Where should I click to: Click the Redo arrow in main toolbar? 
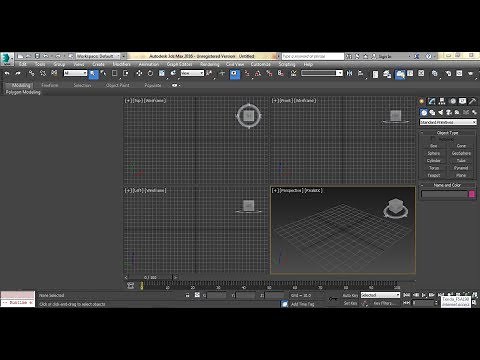(18, 73)
